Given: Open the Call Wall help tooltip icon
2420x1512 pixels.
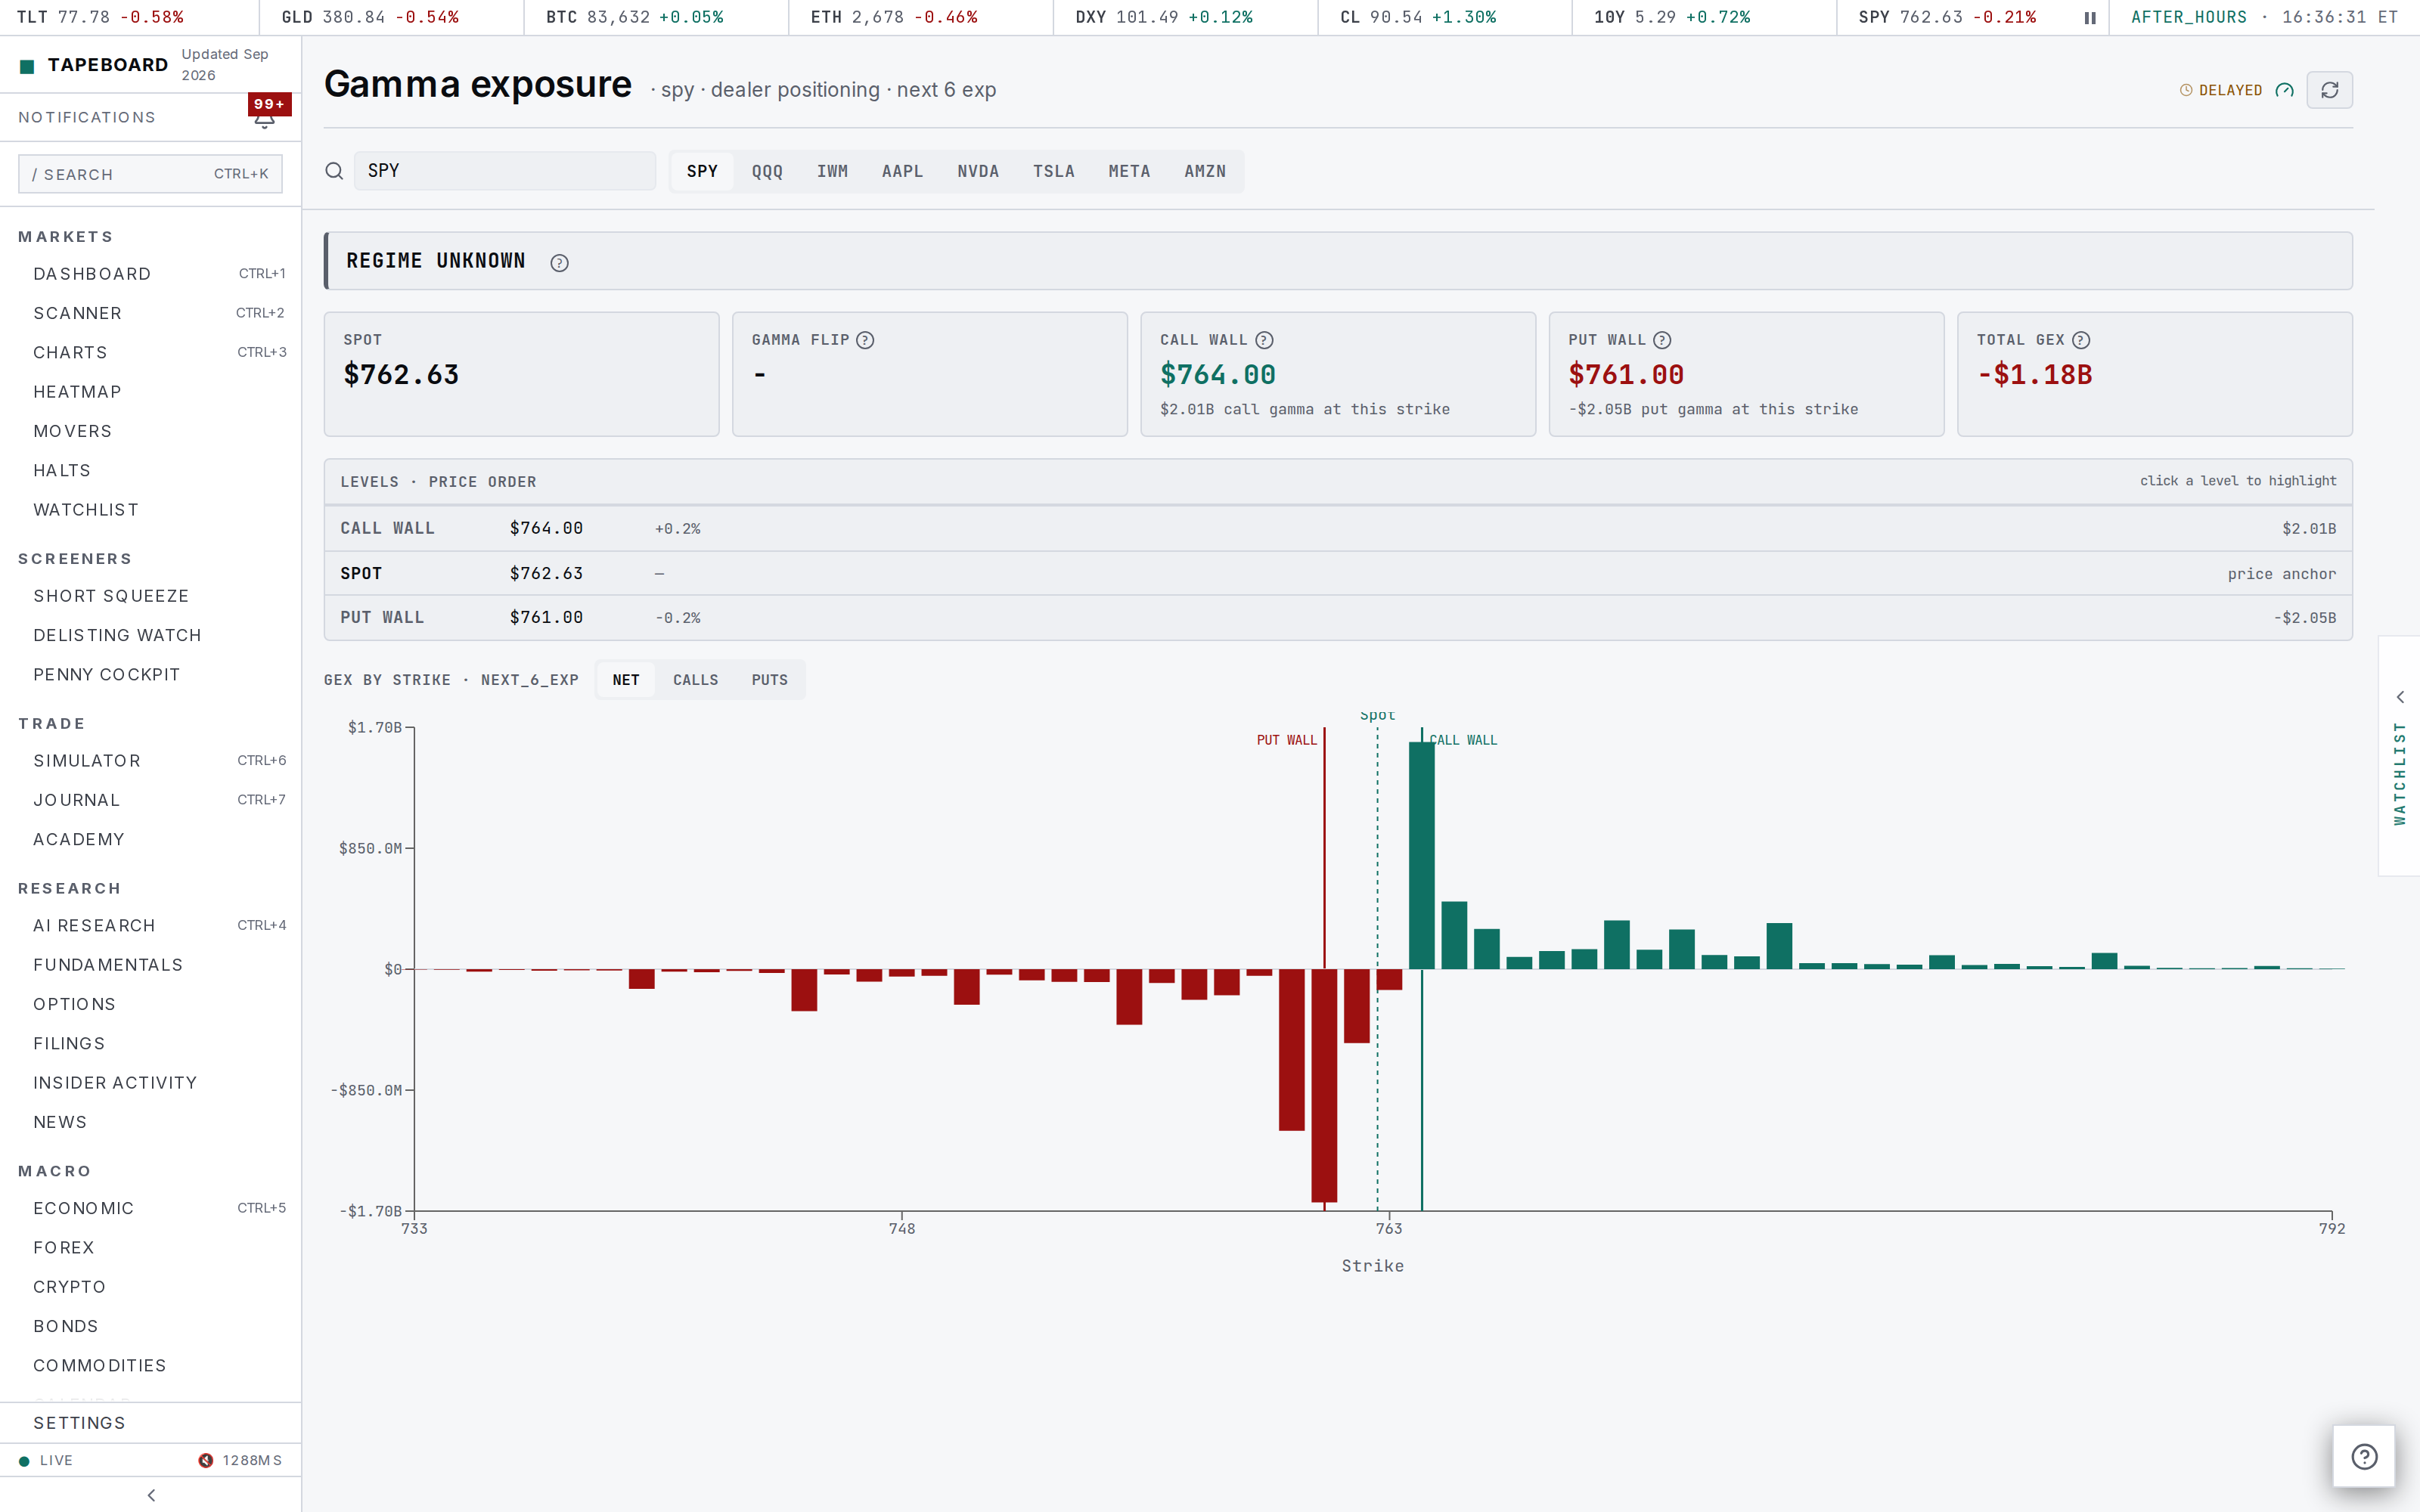Looking at the screenshot, I should 1264,340.
